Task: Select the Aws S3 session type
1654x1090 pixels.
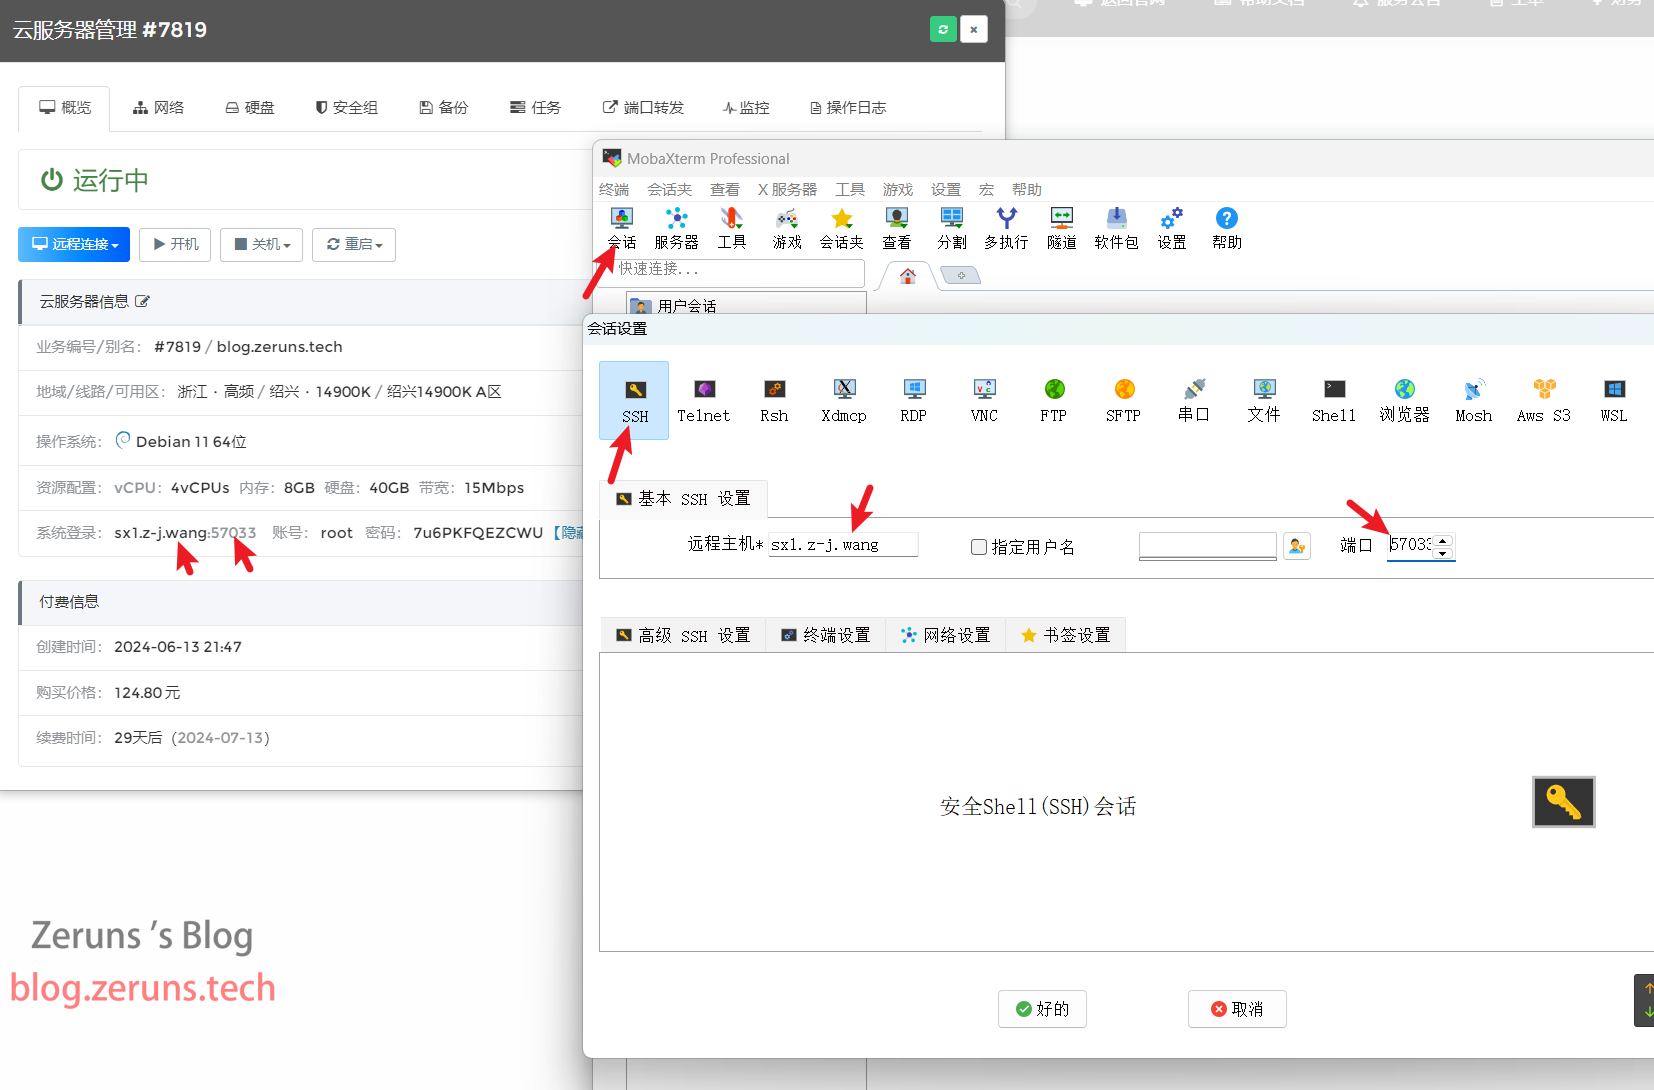Action: pos(1544,401)
